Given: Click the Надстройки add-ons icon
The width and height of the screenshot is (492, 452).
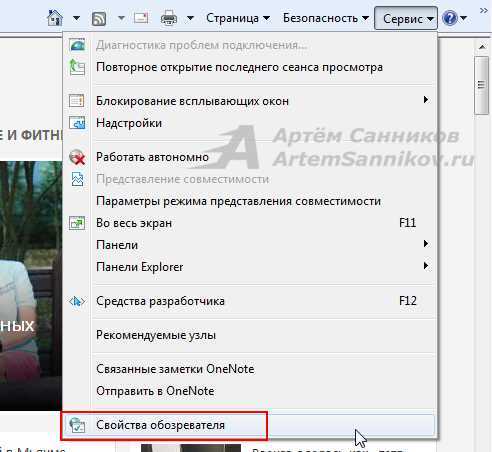Looking at the screenshot, I should click(x=77, y=123).
